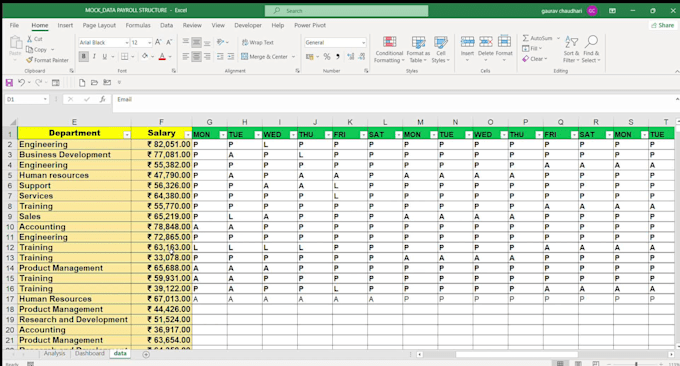Open the File tab
The height and width of the screenshot is (366, 680).
point(14,25)
